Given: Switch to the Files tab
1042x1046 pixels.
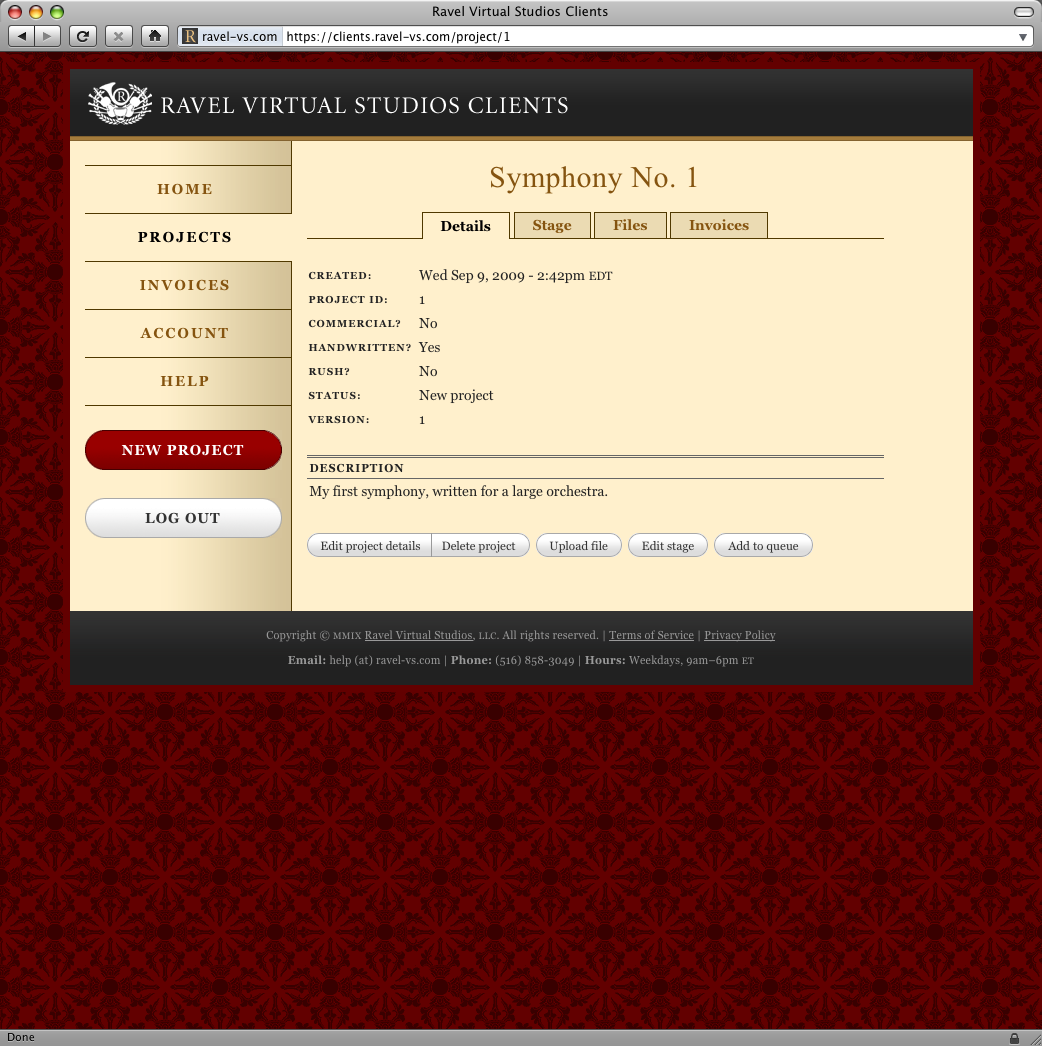Looking at the screenshot, I should 630,225.
